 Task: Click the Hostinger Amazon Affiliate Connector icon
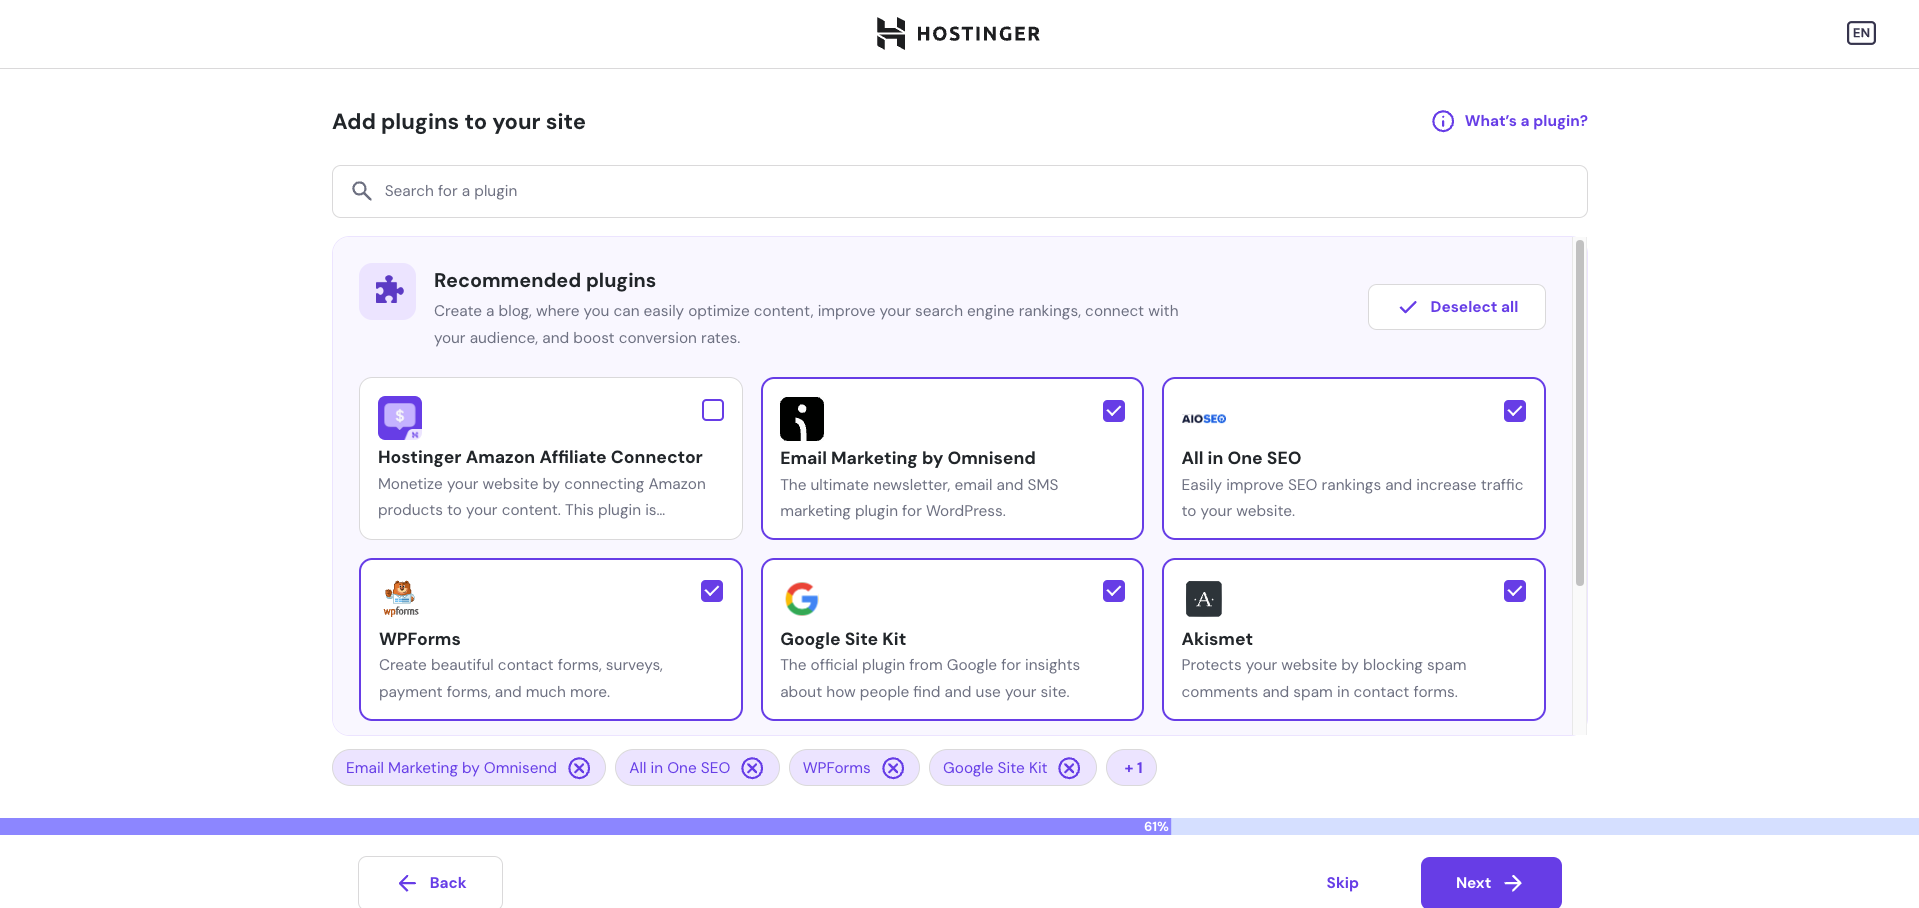click(x=399, y=418)
